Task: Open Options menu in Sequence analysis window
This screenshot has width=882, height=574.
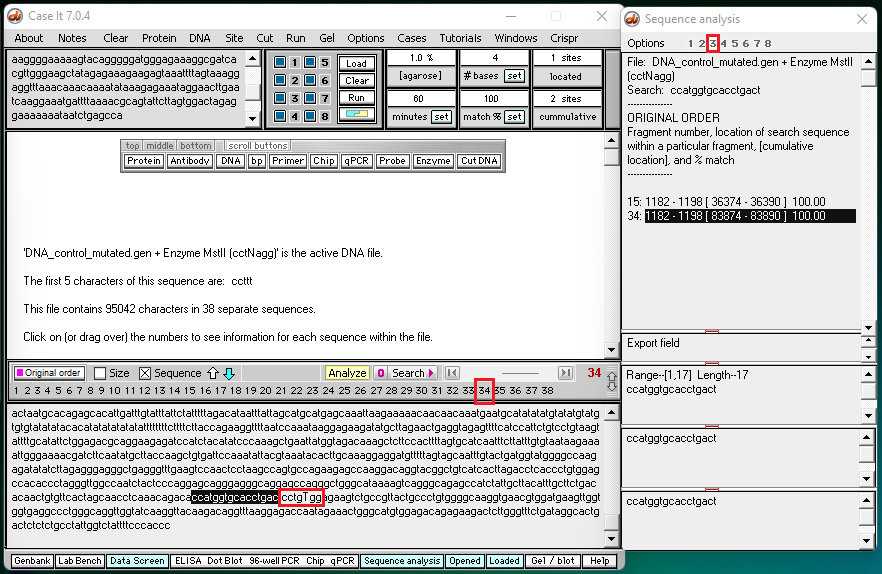Action: pos(646,43)
